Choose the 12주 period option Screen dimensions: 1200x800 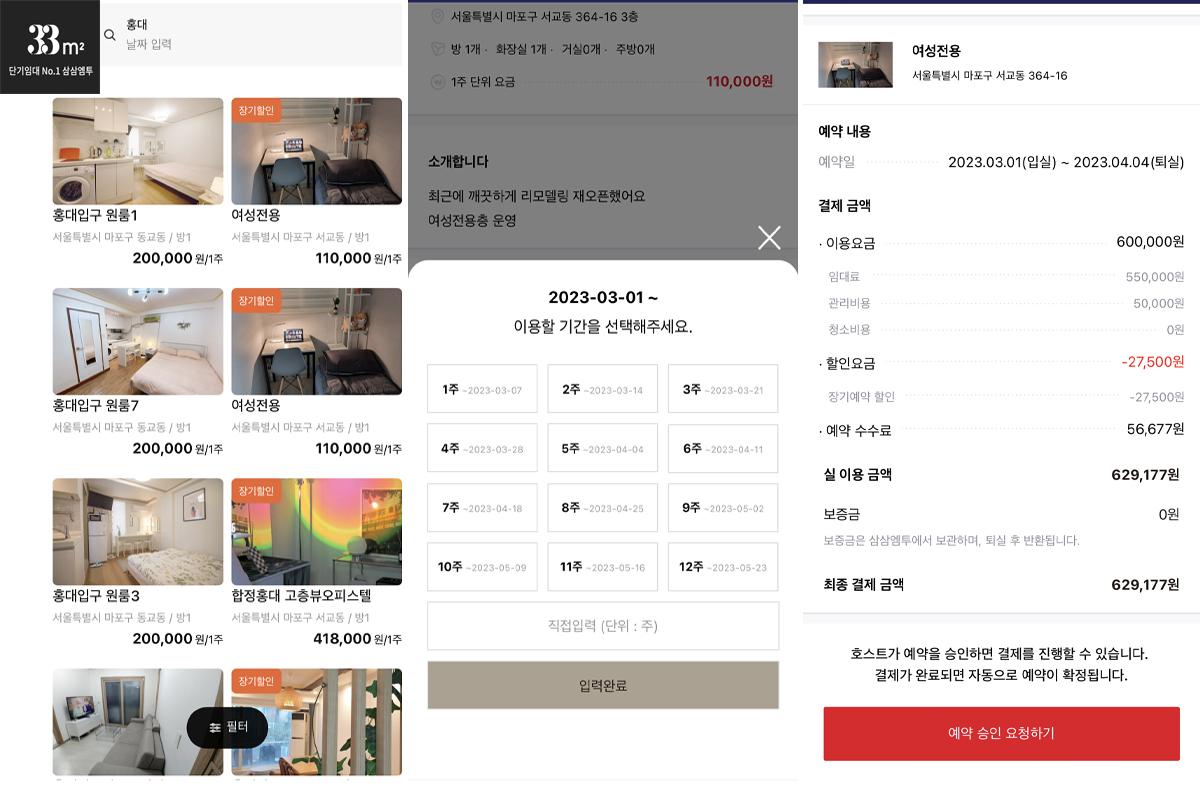point(723,567)
